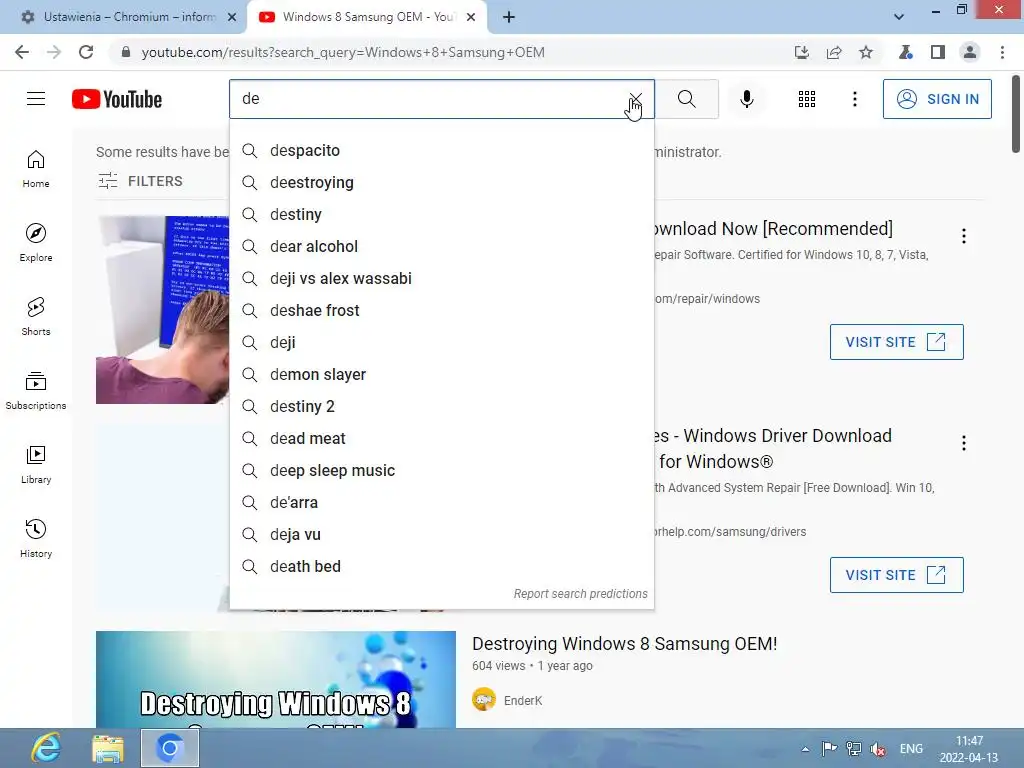
Task: Go to Home in sidebar
Action: pyautogui.click(x=36, y=169)
